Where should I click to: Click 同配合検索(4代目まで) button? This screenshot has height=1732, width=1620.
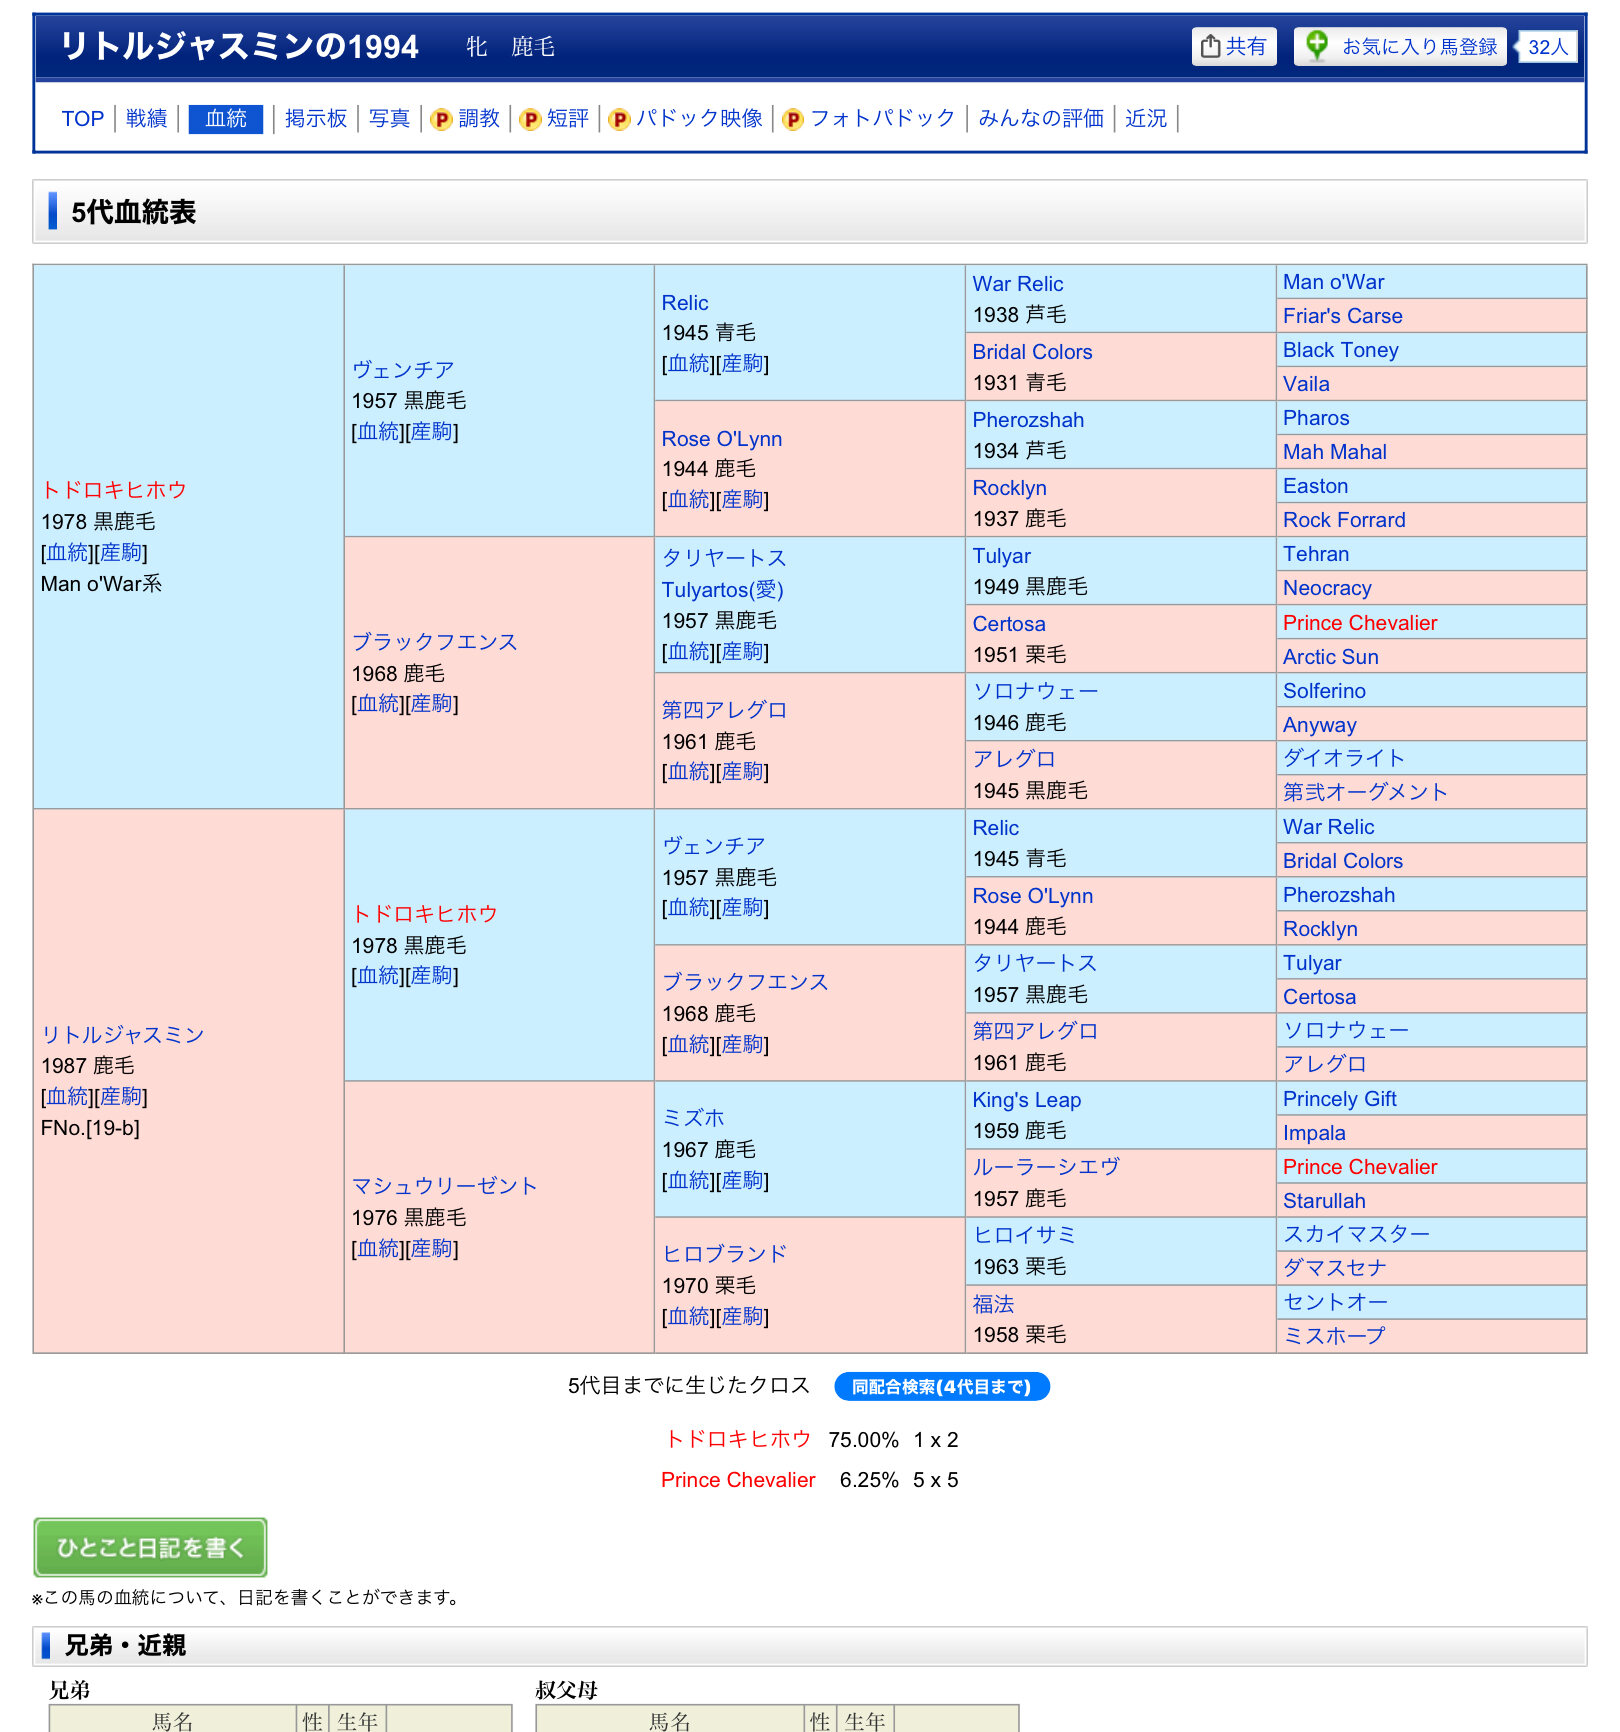pyautogui.click(x=942, y=1387)
